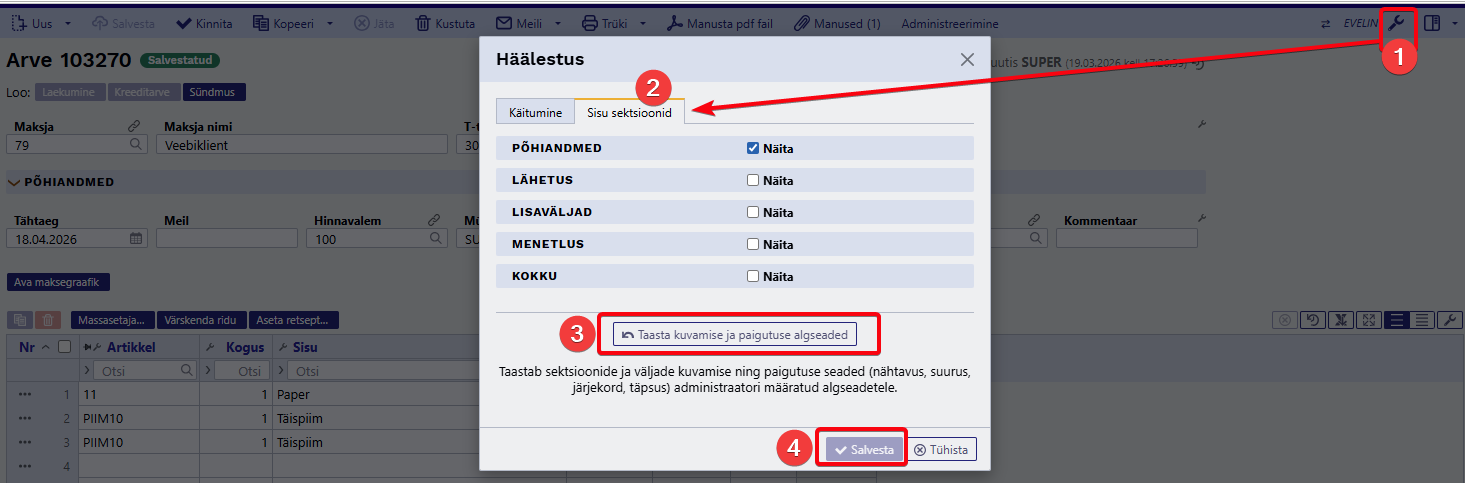The height and width of the screenshot is (483, 1465).
Task: Click the Kommentaar input field
Action: (x=1129, y=238)
